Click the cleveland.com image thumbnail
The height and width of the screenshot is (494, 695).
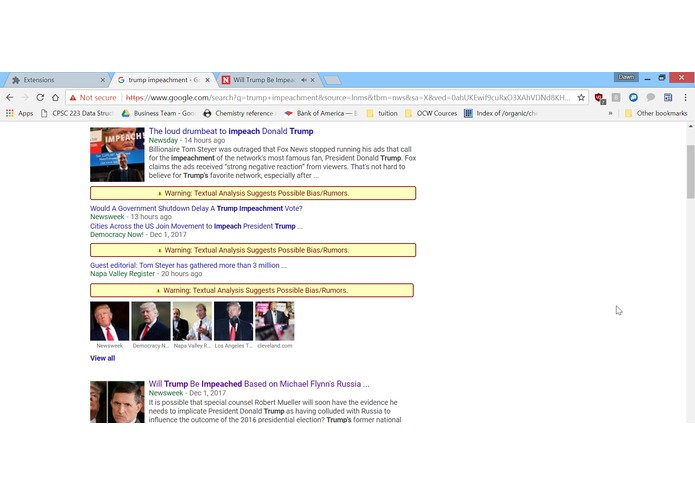pos(274,321)
